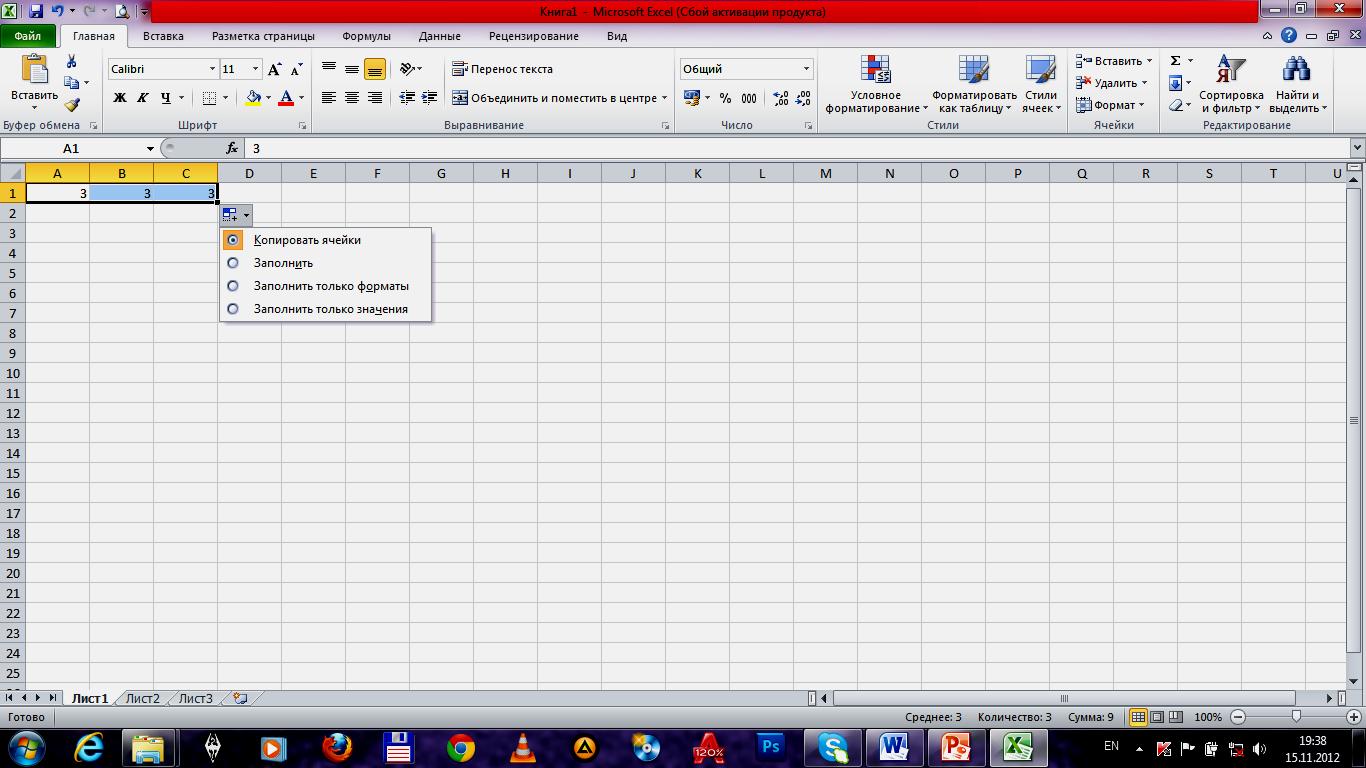Screen dimensions: 1366x768
Task: Open Merge and Center dropdown arrow
Action: coord(665,98)
